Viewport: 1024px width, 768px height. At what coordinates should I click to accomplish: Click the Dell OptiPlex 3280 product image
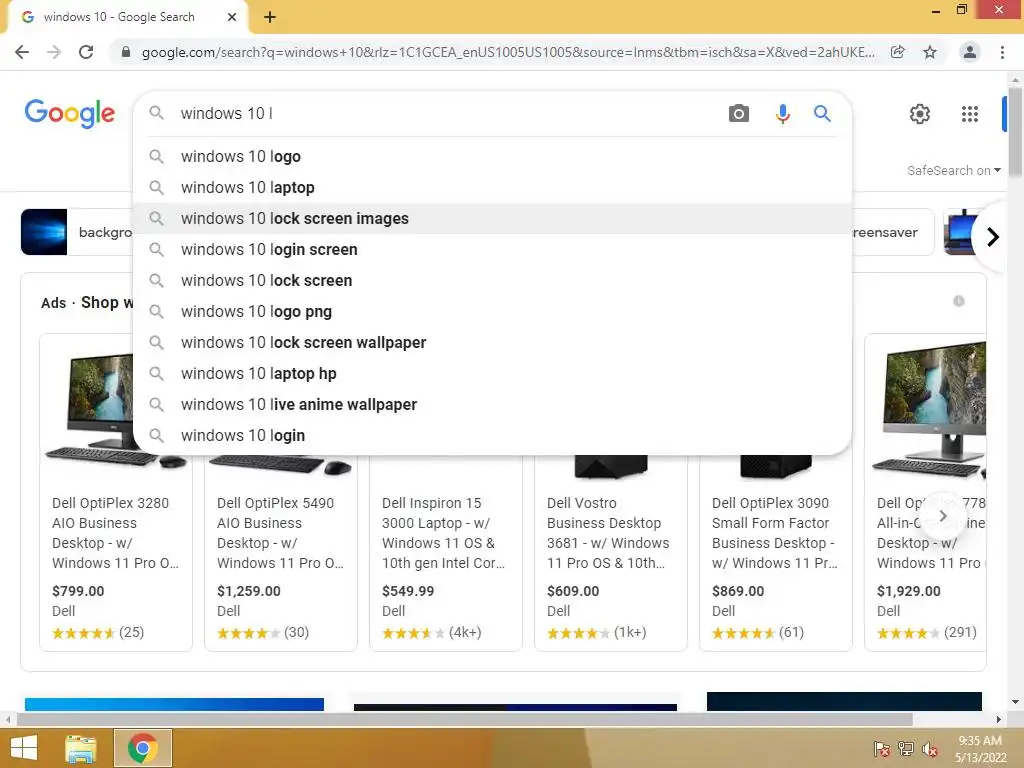click(x=88, y=408)
